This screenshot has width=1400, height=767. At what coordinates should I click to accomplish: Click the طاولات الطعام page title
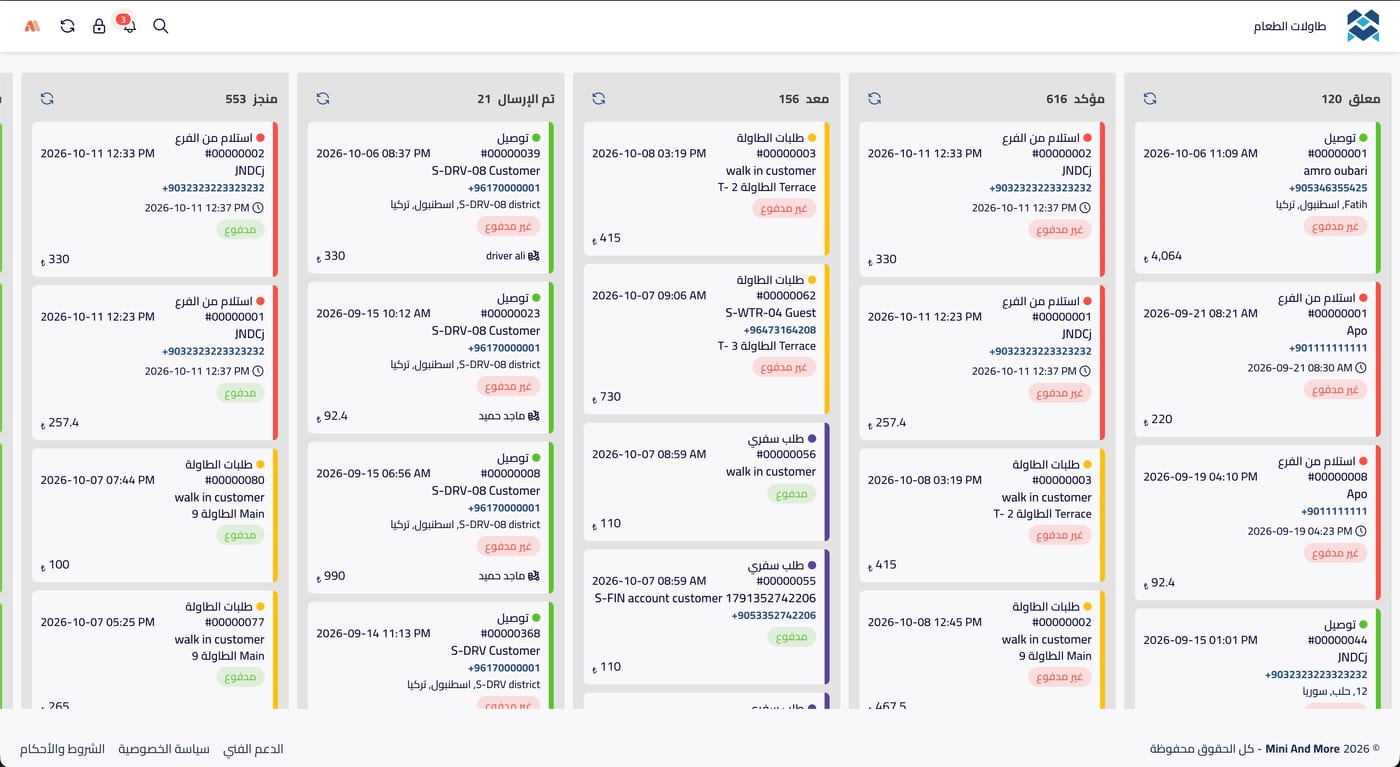click(1290, 27)
